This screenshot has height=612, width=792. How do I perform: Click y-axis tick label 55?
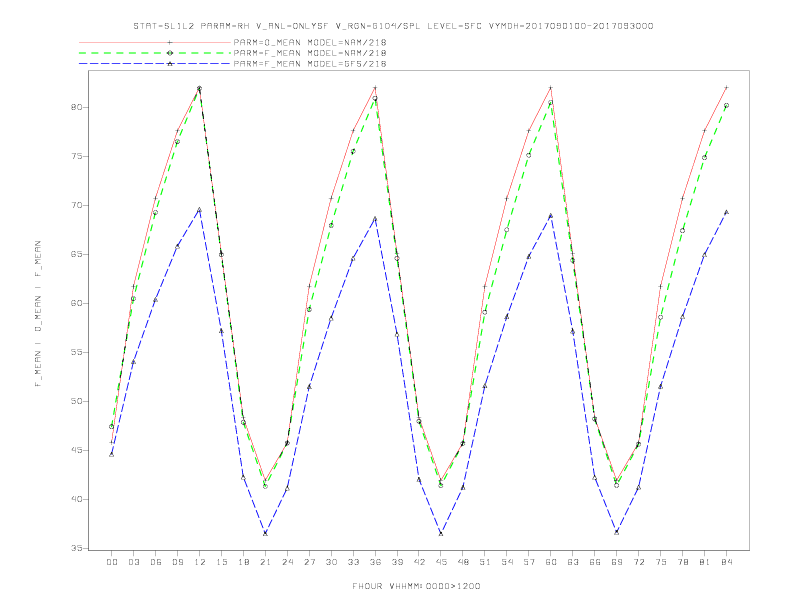[77, 352]
